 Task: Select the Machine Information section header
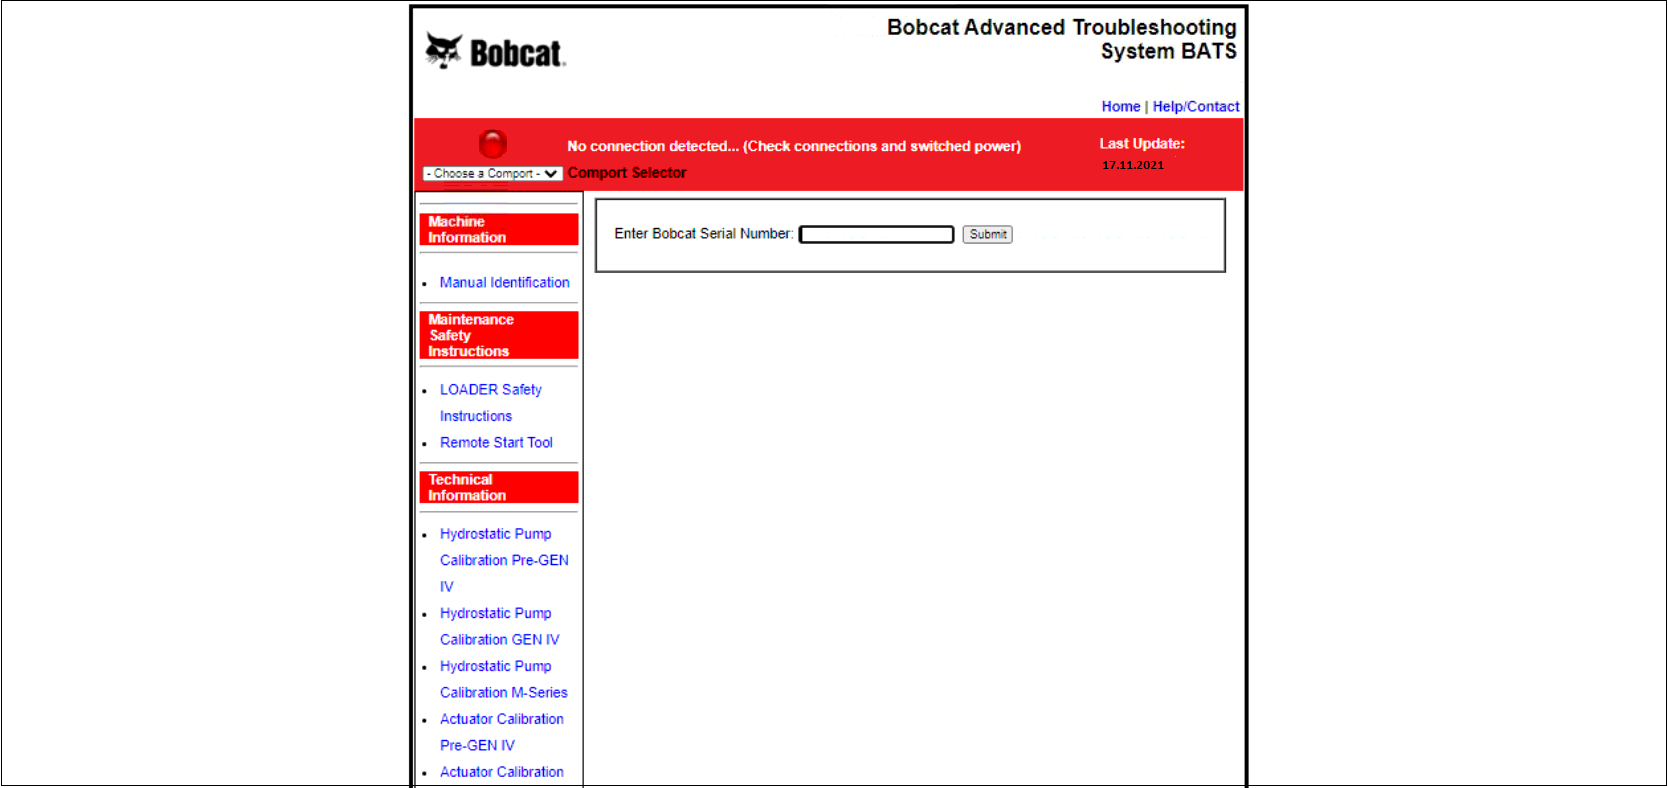pyautogui.click(x=498, y=230)
